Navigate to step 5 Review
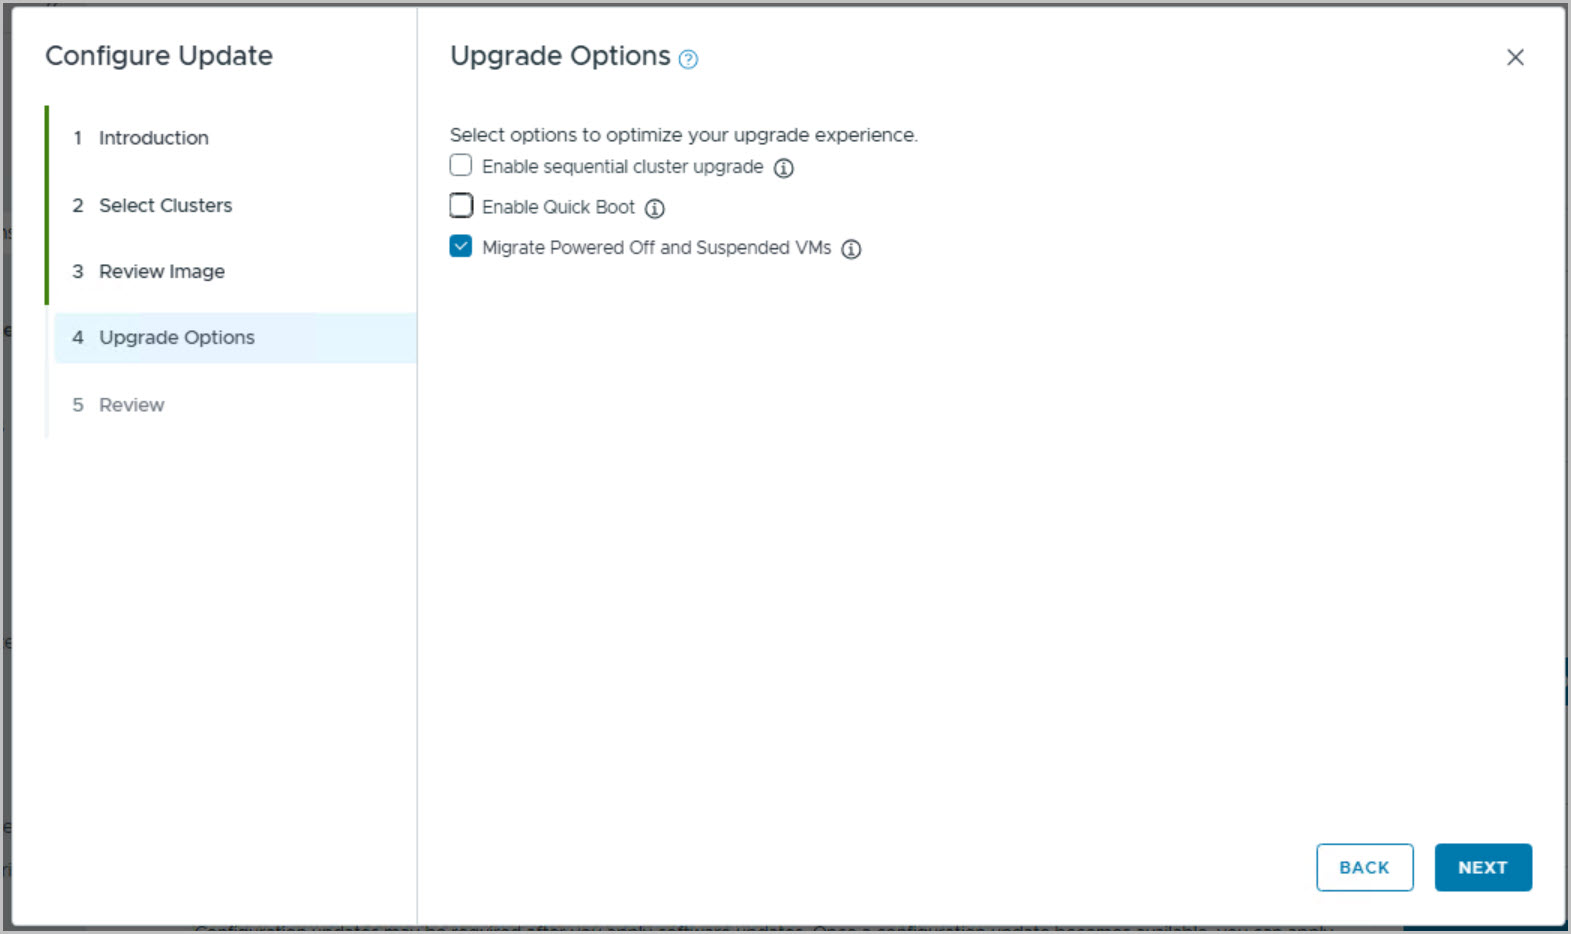This screenshot has height=934, width=1571. pos(131,405)
